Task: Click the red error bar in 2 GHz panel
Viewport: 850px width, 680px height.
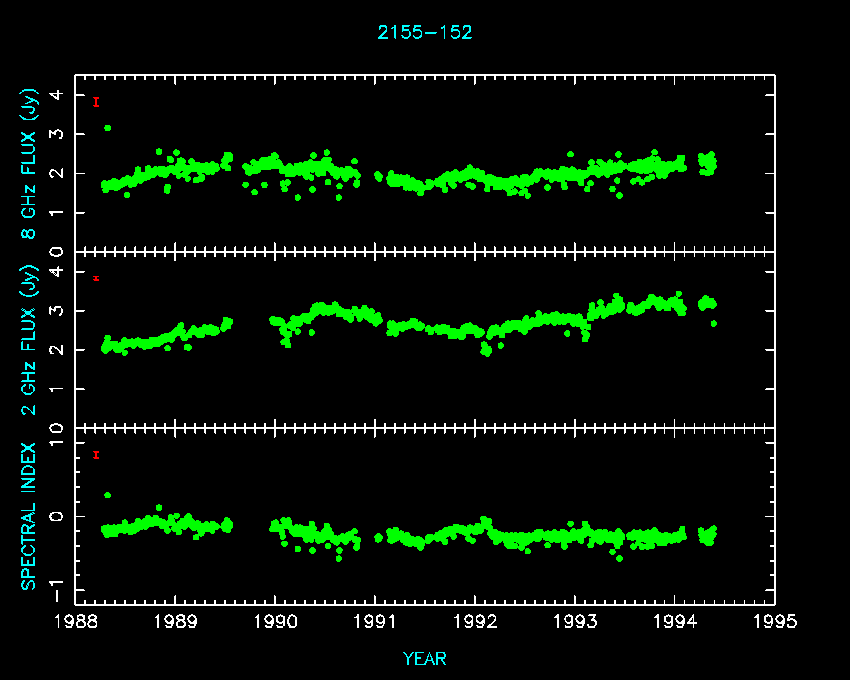Action: pos(96,278)
